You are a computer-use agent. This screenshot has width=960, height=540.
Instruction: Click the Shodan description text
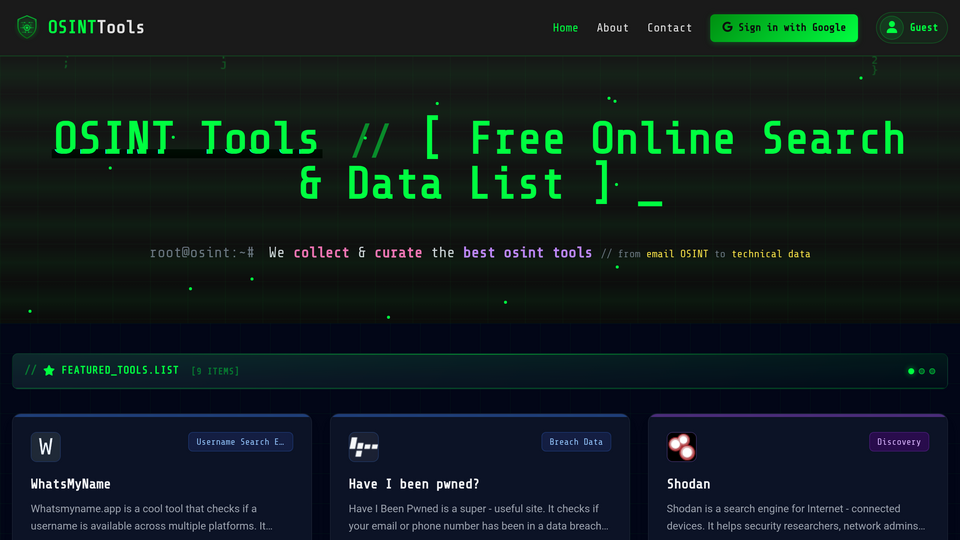click(796, 517)
